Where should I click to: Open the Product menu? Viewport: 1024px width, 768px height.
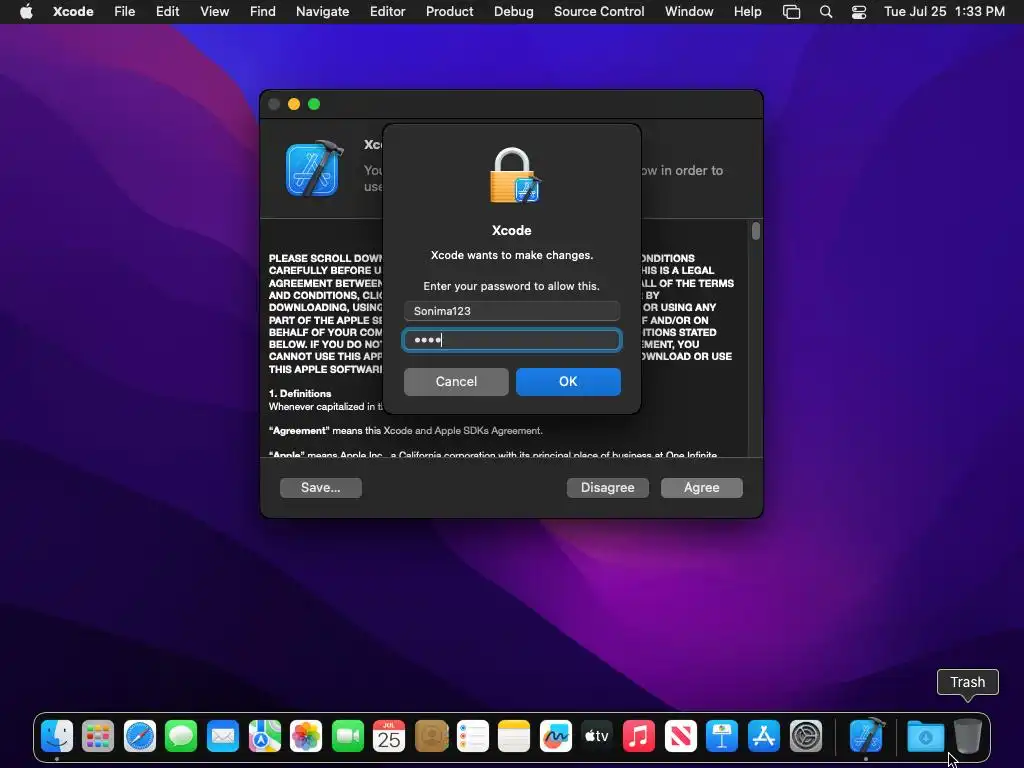tap(449, 12)
